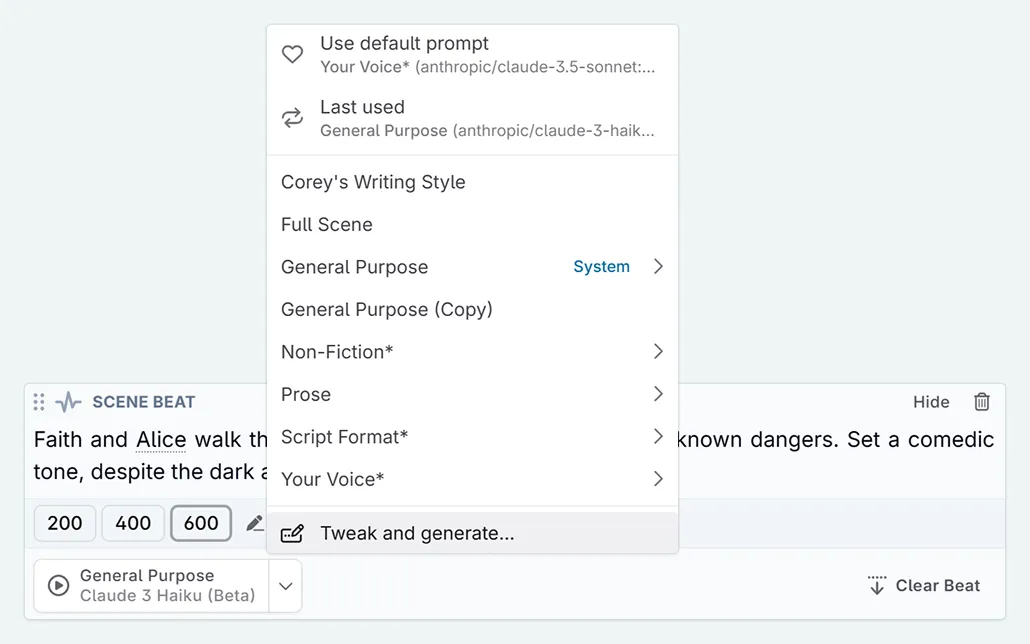Select the 200 word count option

coord(64,523)
